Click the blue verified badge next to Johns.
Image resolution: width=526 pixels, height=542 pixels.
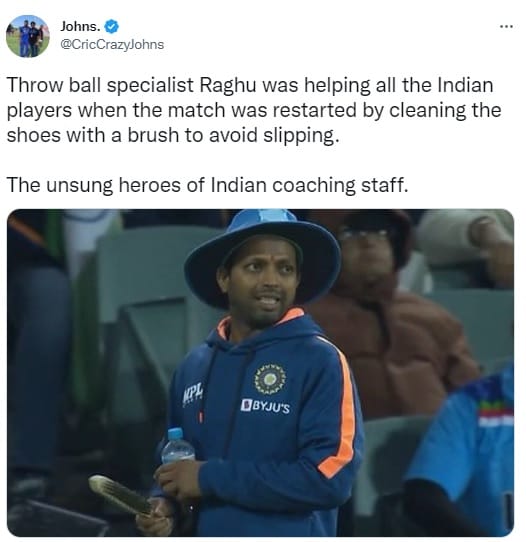[111, 27]
